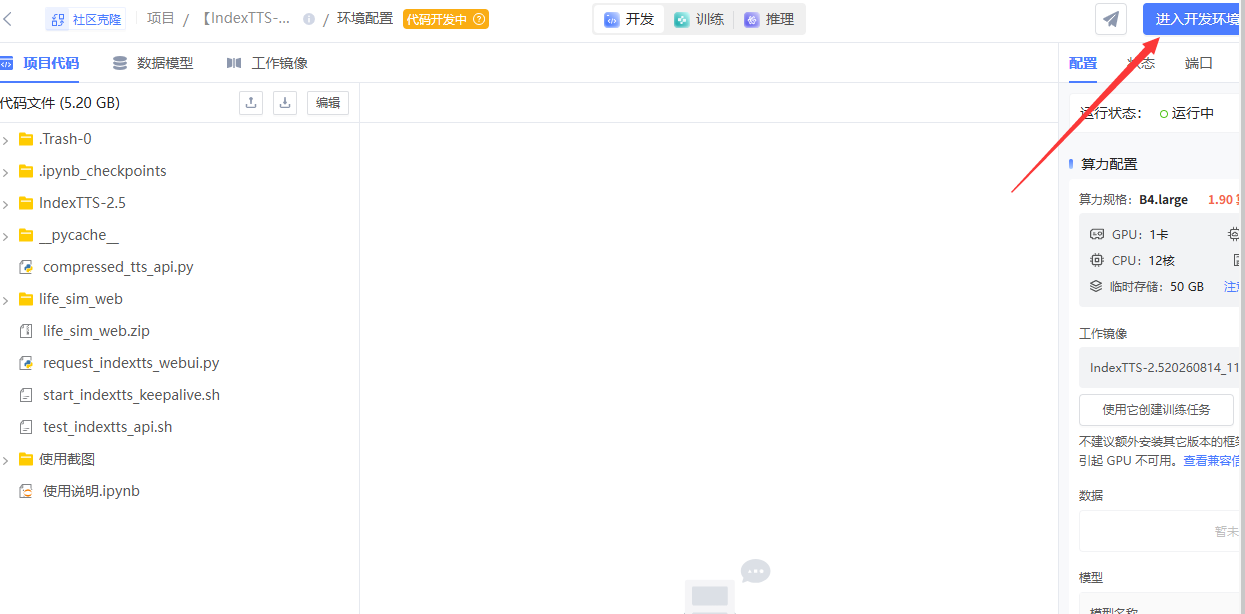Expand the life_sim_web folder chevron
The image size is (1245, 614).
(x=5, y=300)
